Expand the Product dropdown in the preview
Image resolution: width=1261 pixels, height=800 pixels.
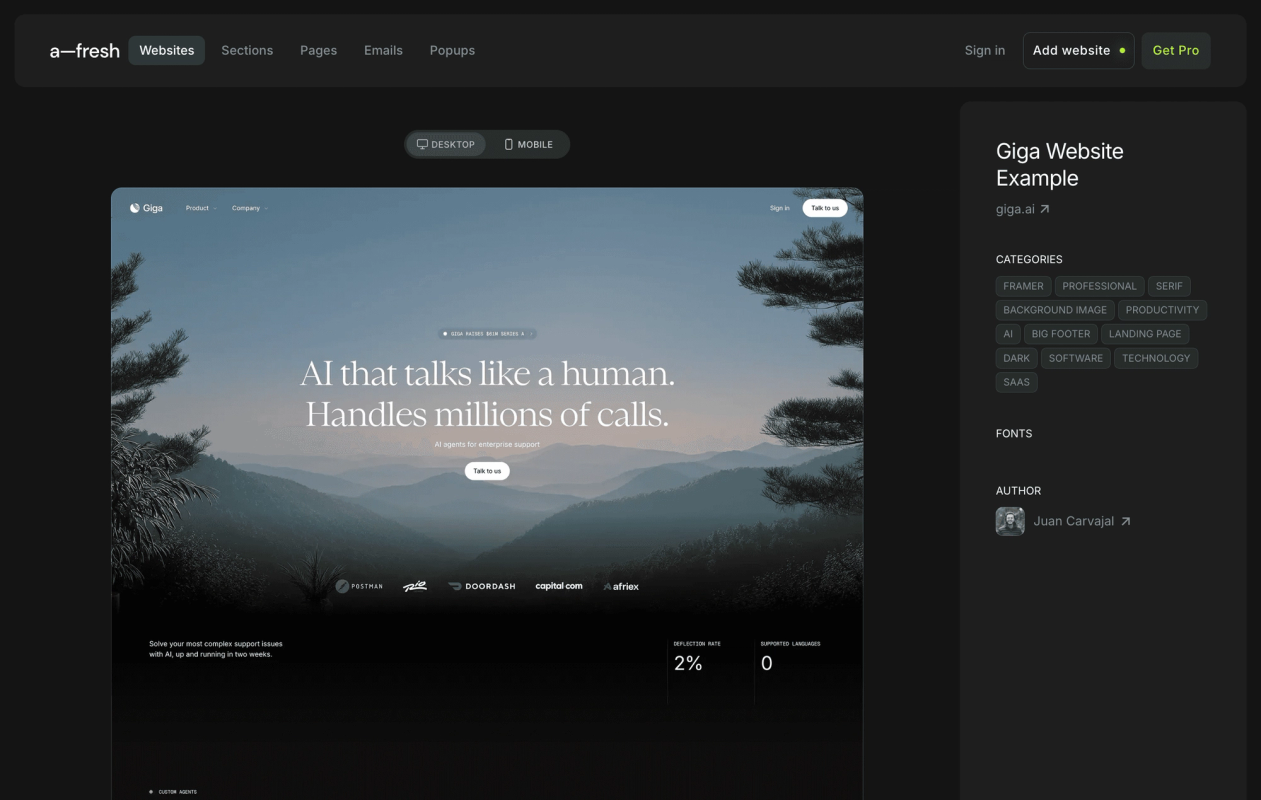pos(200,208)
